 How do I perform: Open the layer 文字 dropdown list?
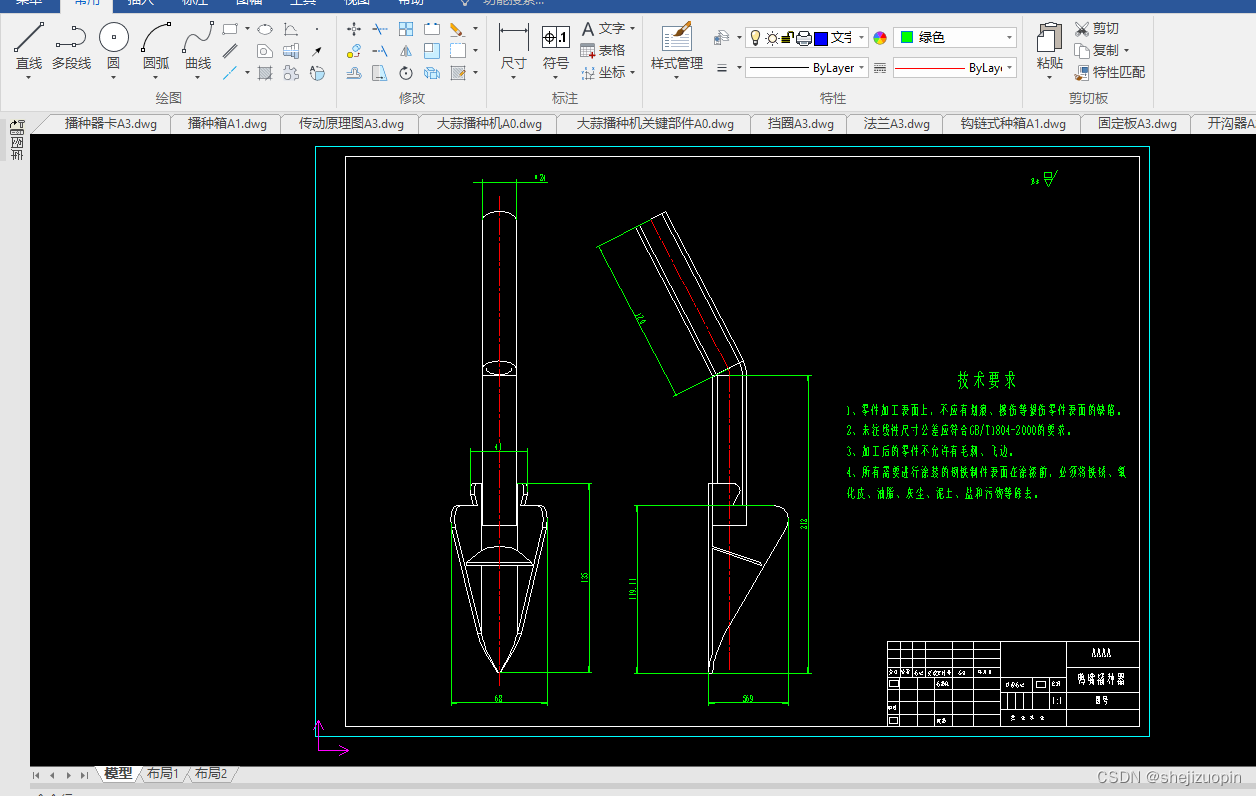[x=861, y=38]
